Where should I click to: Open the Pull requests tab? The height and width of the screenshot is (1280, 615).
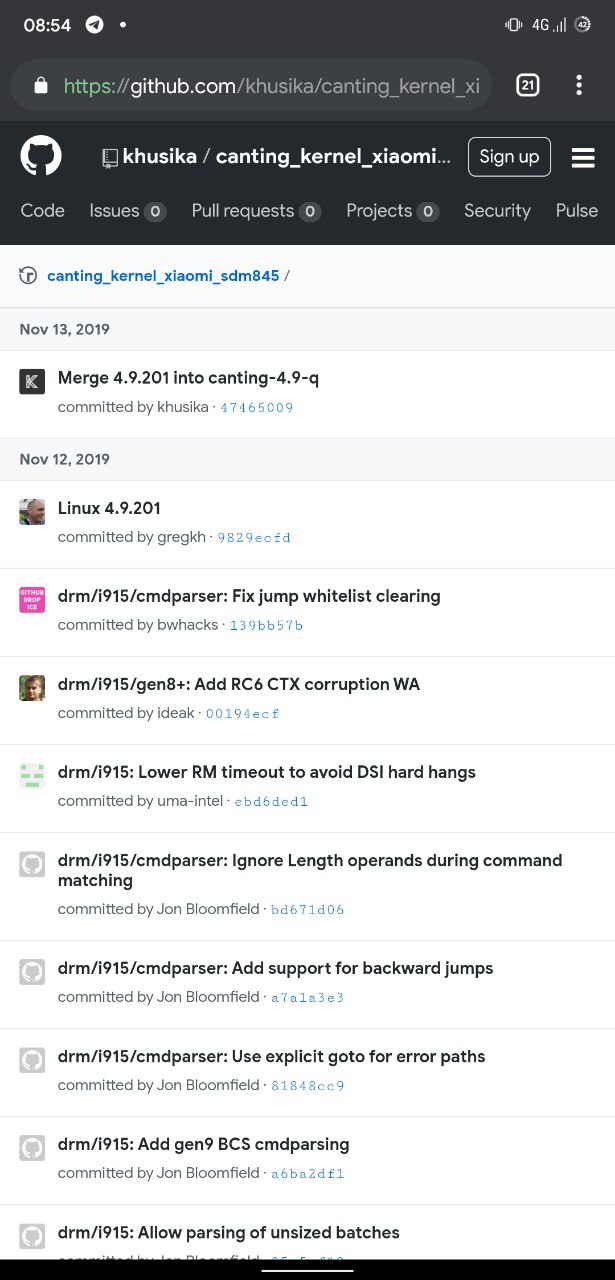point(256,211)
